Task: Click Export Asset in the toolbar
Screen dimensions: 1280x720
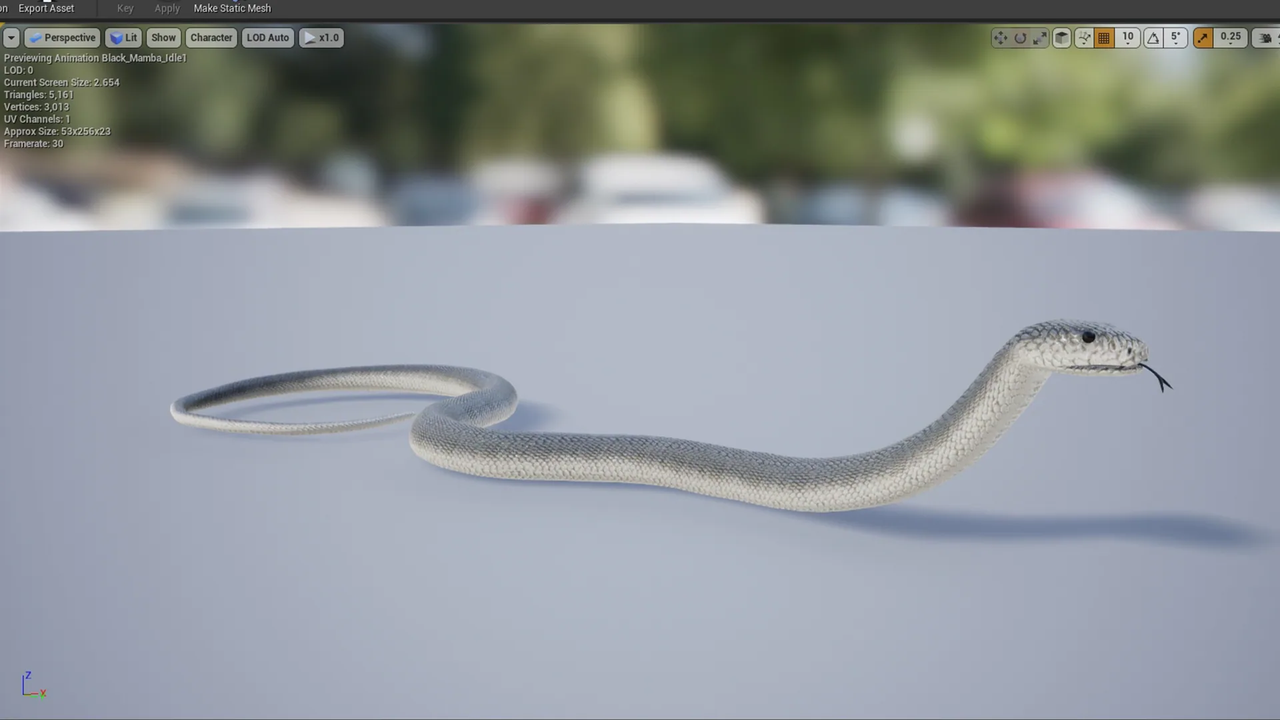Action: tap(46, 8)
